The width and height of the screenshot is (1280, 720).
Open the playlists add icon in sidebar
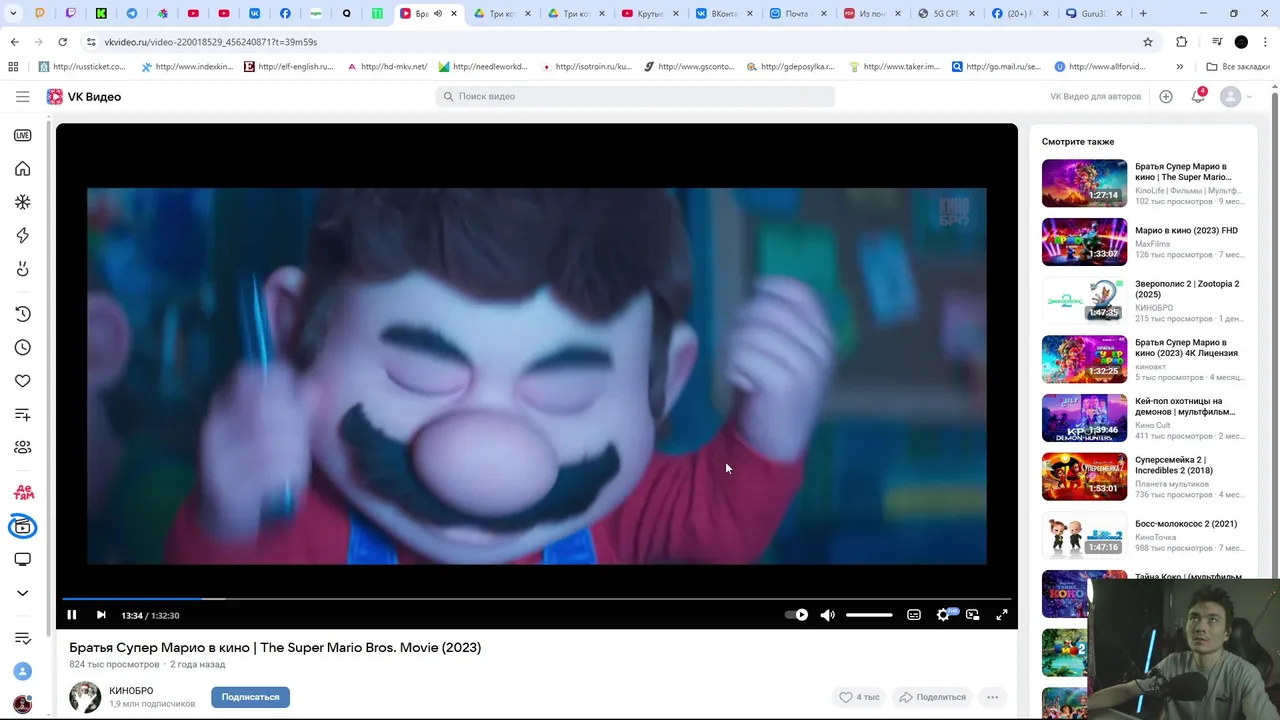tap(22, 414)
